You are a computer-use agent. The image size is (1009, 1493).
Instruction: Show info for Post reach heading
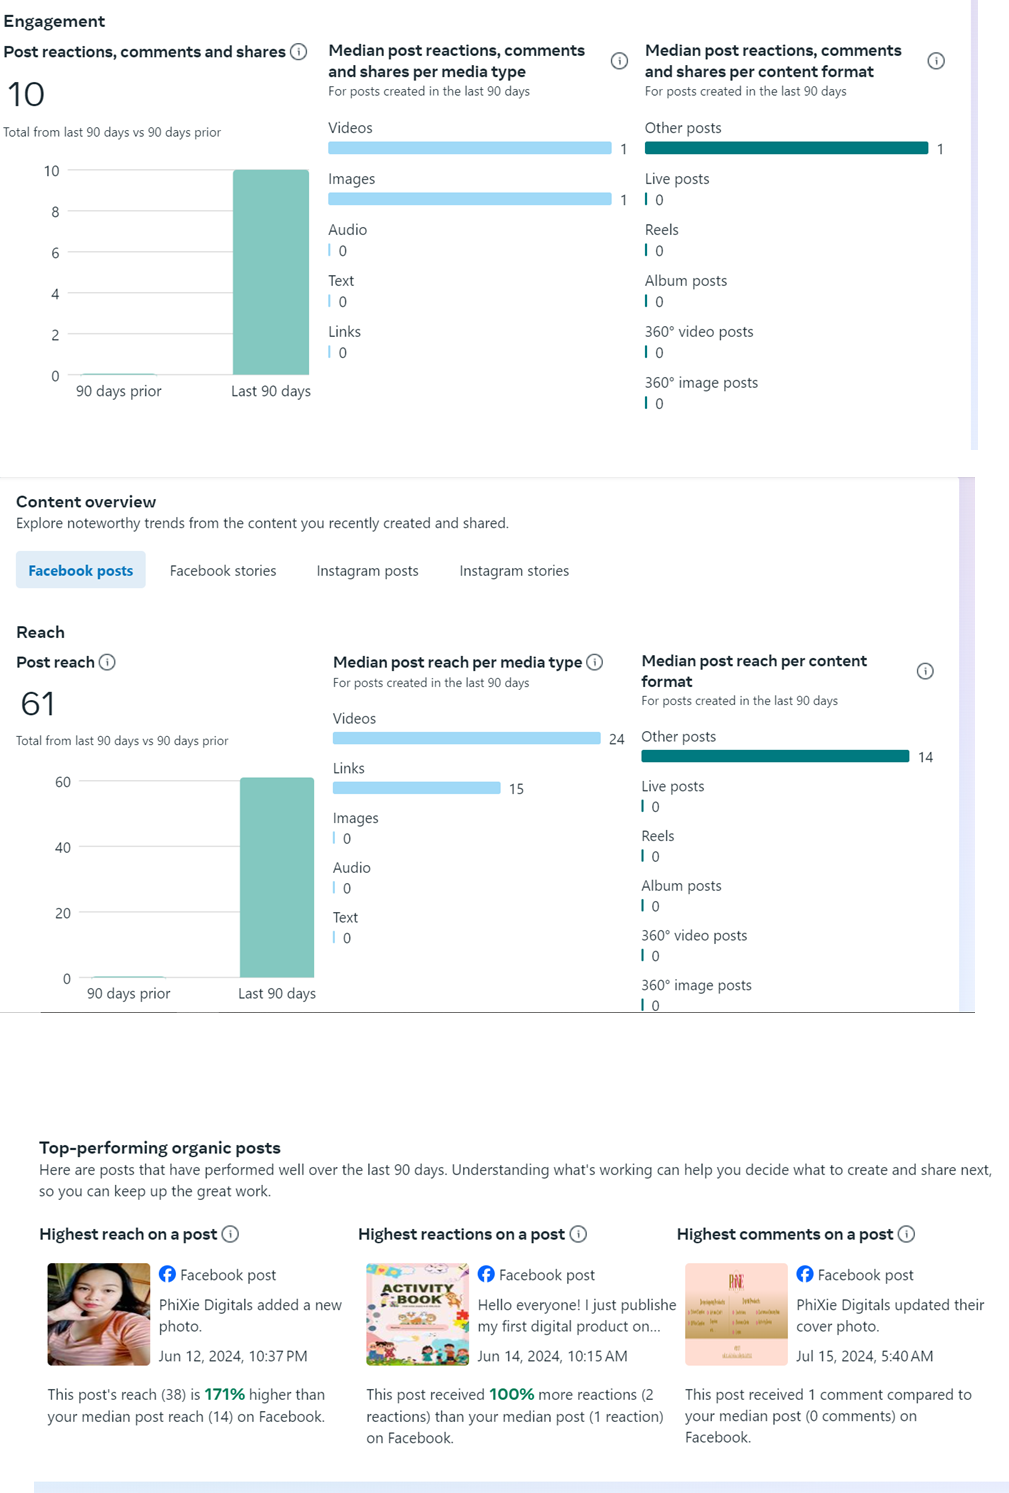[107, 662]
